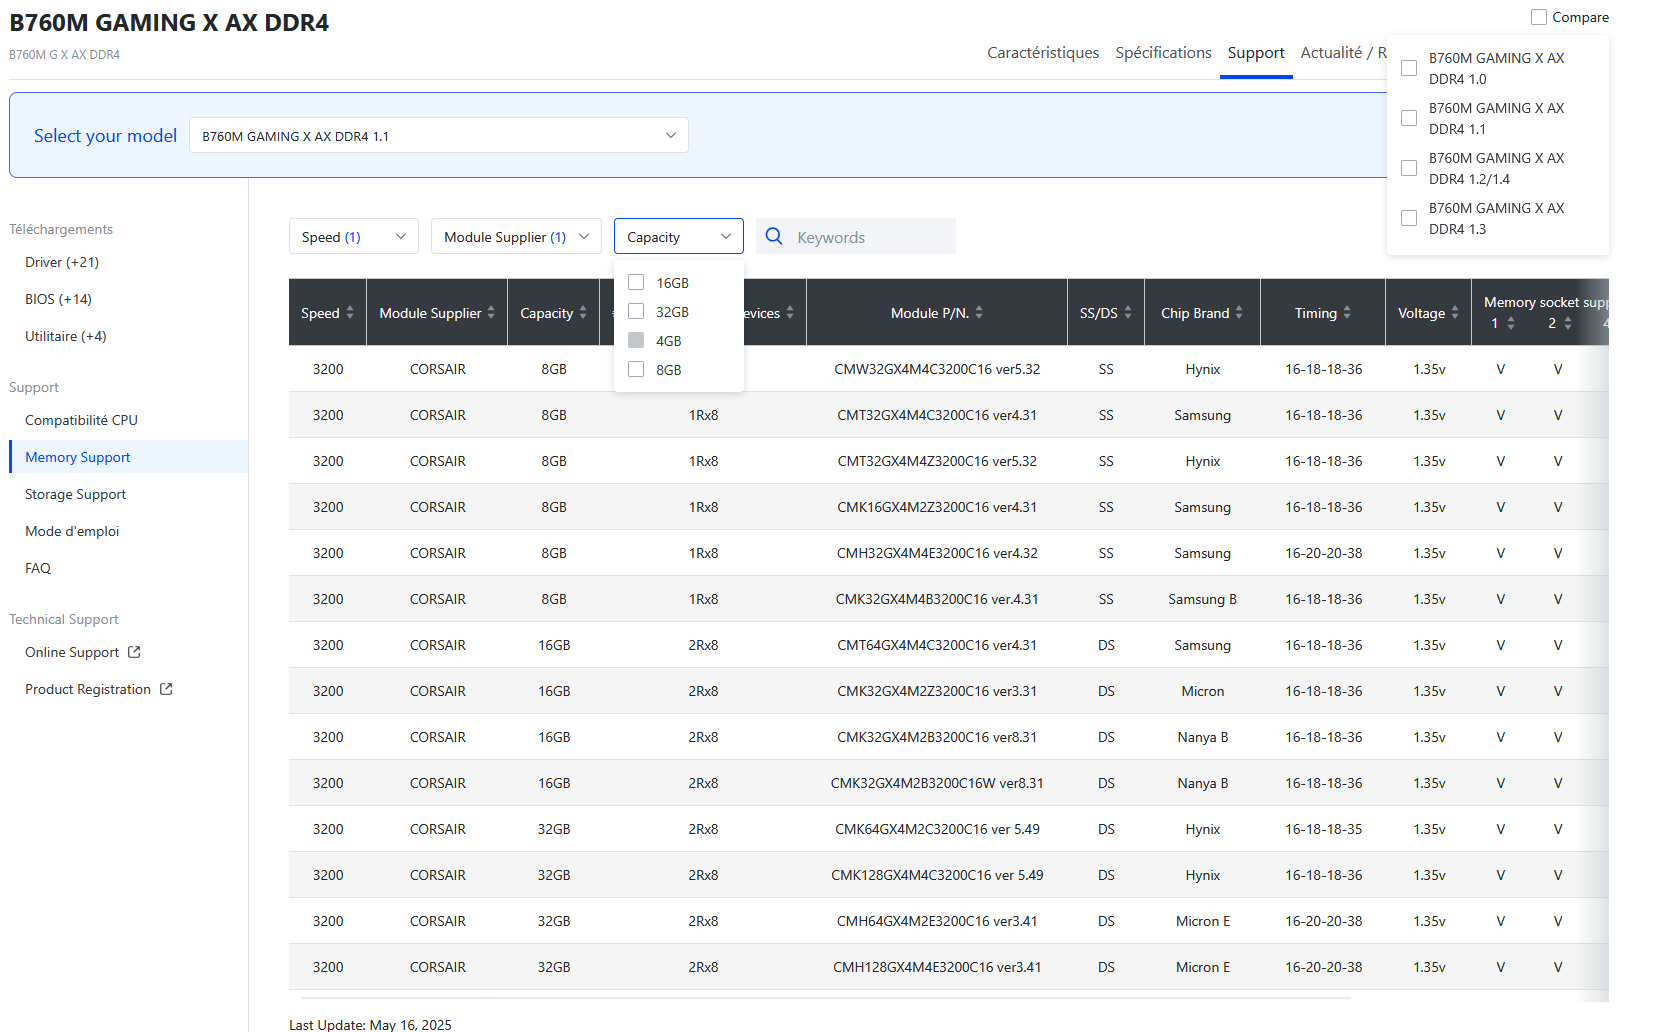The height and width of the screenshot is (1032, 1656).
Task: Sort by SS/DS column arrows
Action: coord(1128,313)
